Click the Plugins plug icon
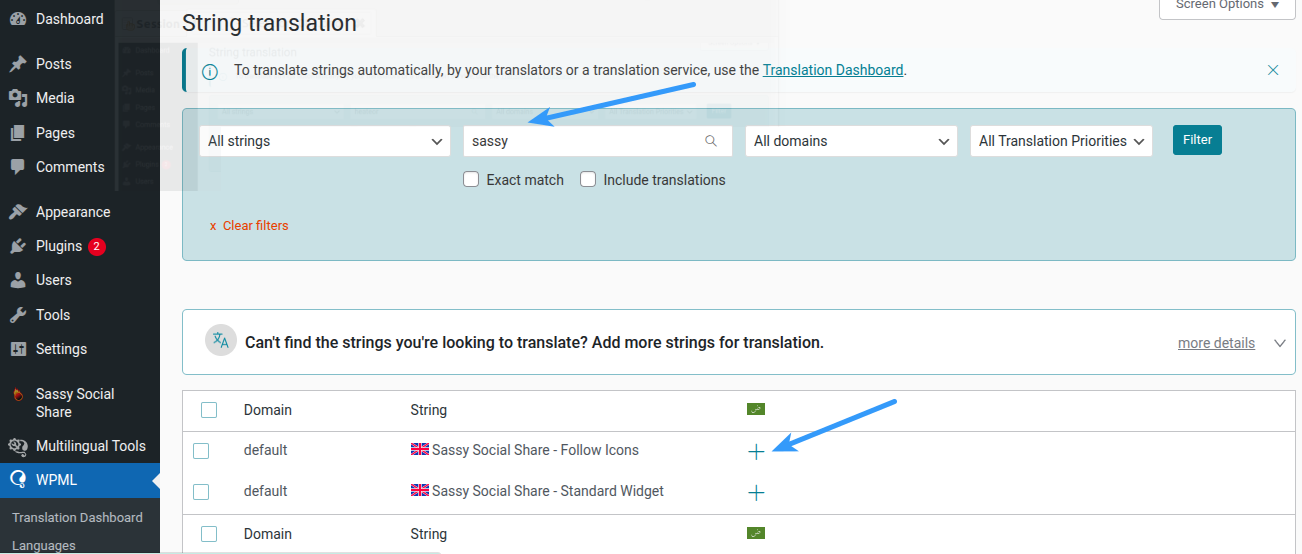This screenshot has width=1302, height=554. pos(17,246)
